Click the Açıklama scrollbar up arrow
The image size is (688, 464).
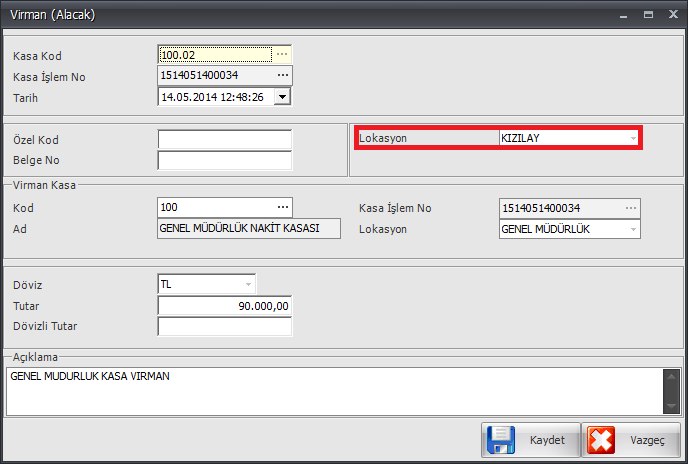point(671,377)
